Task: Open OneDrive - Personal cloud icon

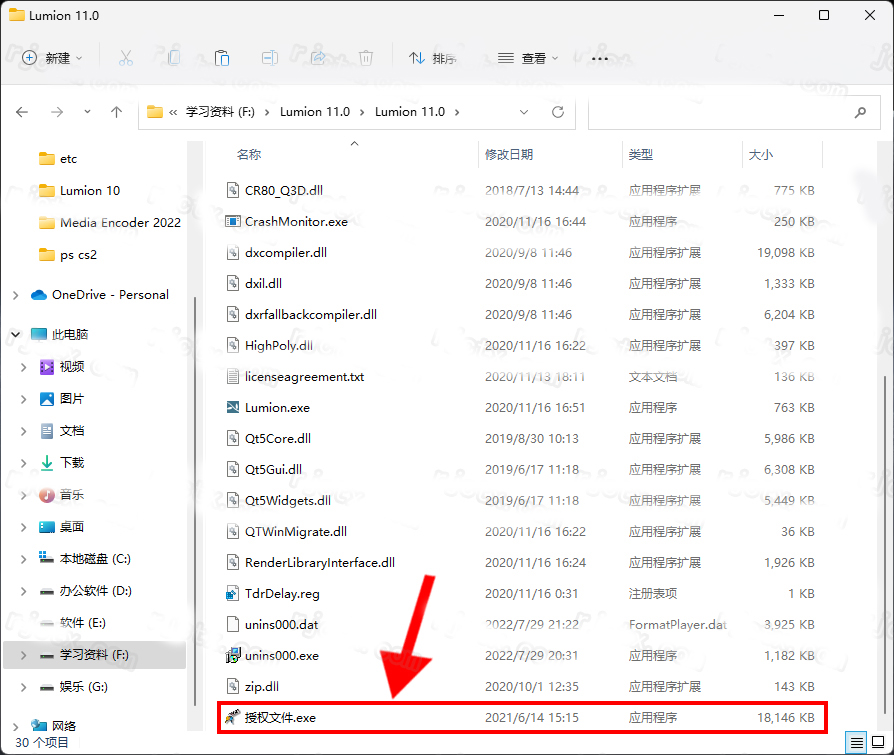Action: click(x=39, y=295)
